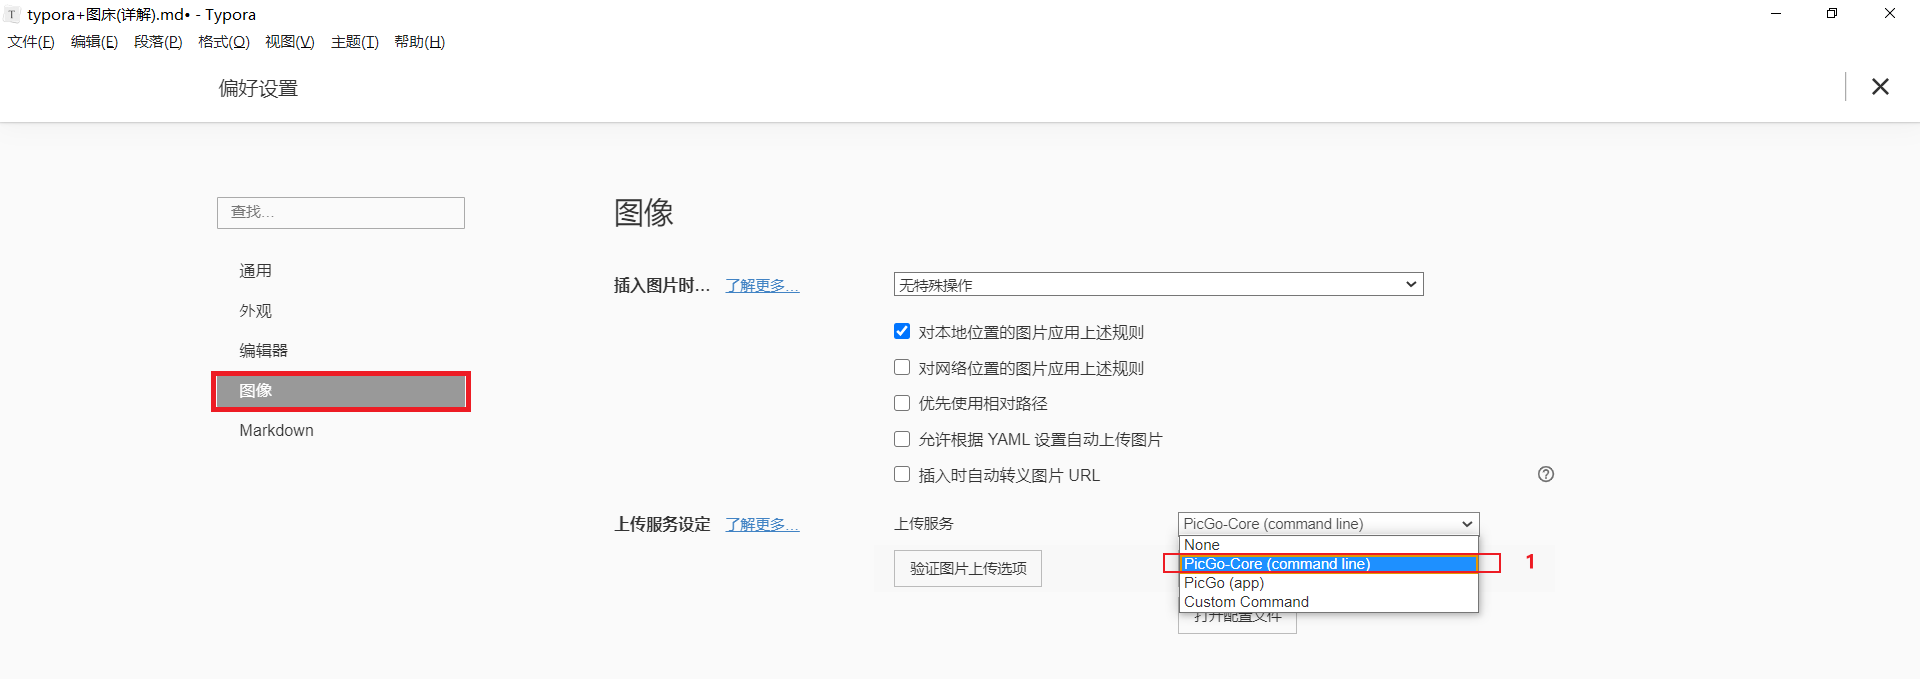Click the 图像 section heading
The width and height of the screenshot is (1920, 679).
click(643, 212)
